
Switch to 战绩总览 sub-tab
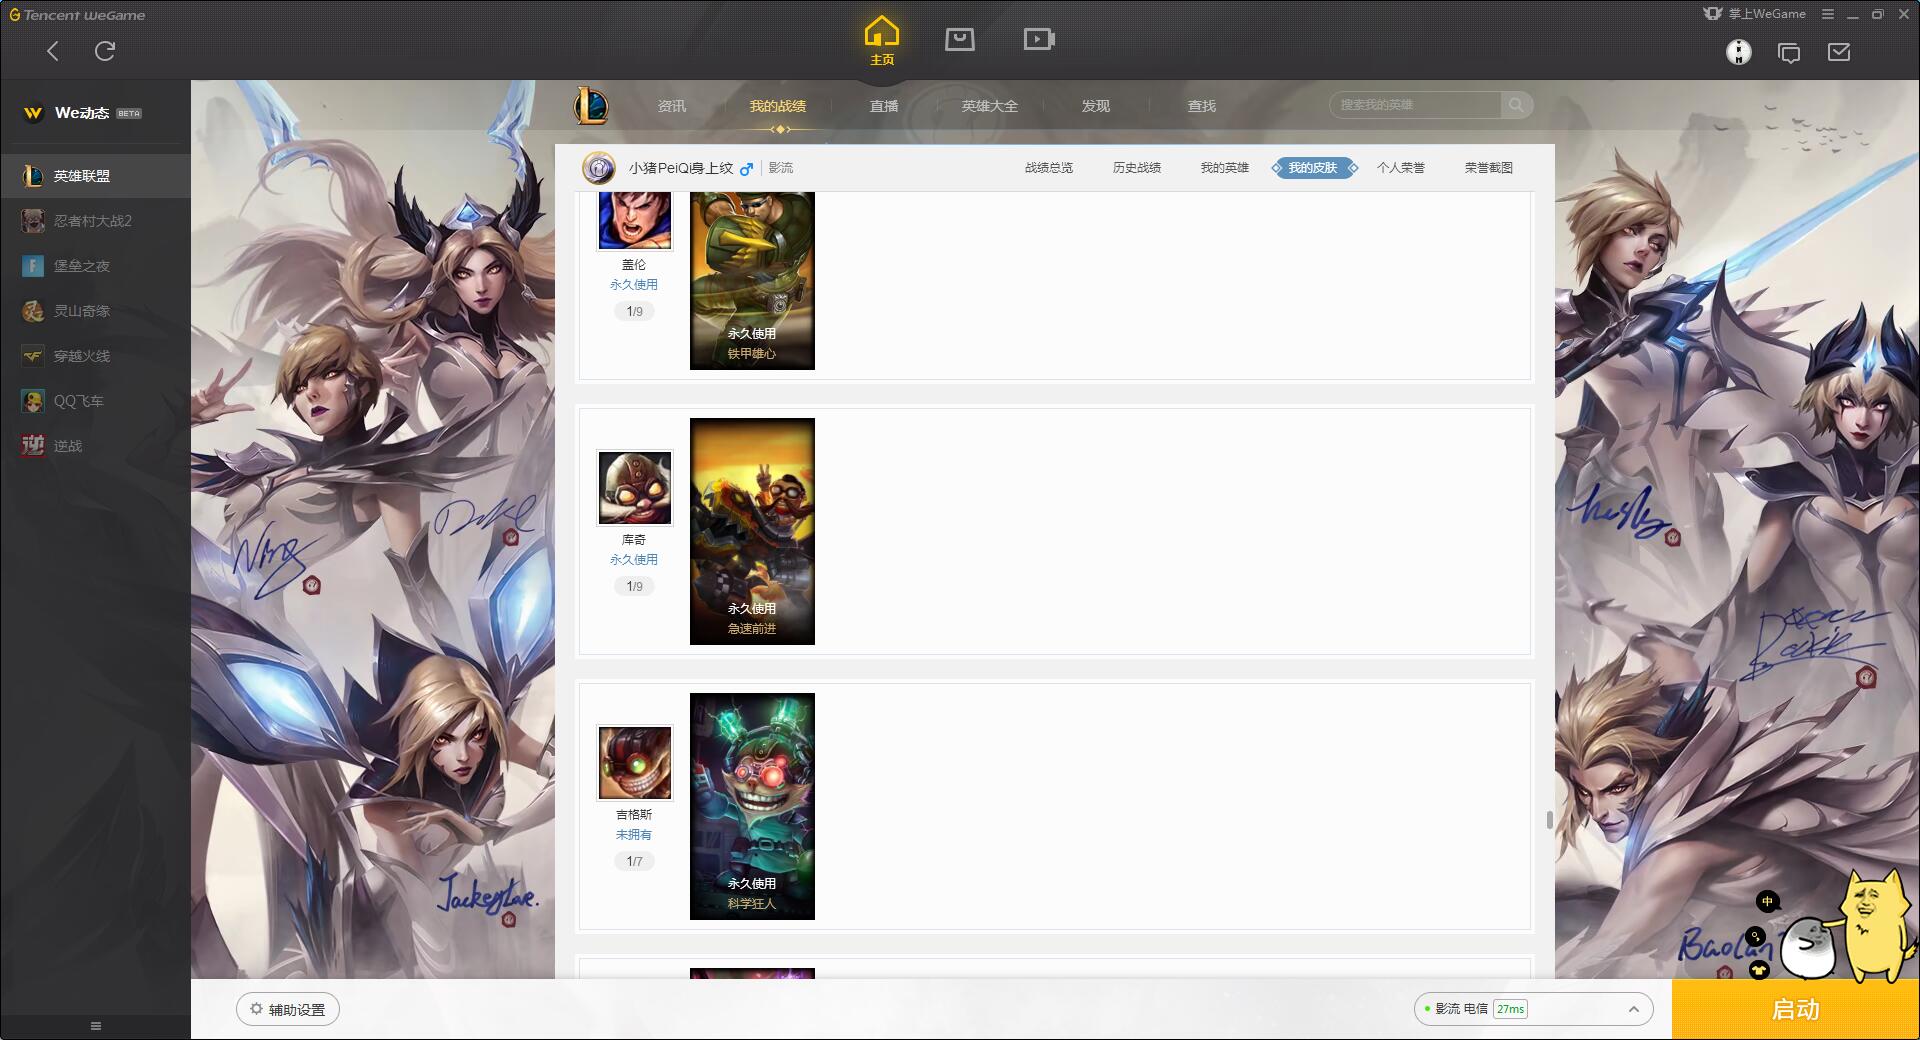click(1049, 168)
